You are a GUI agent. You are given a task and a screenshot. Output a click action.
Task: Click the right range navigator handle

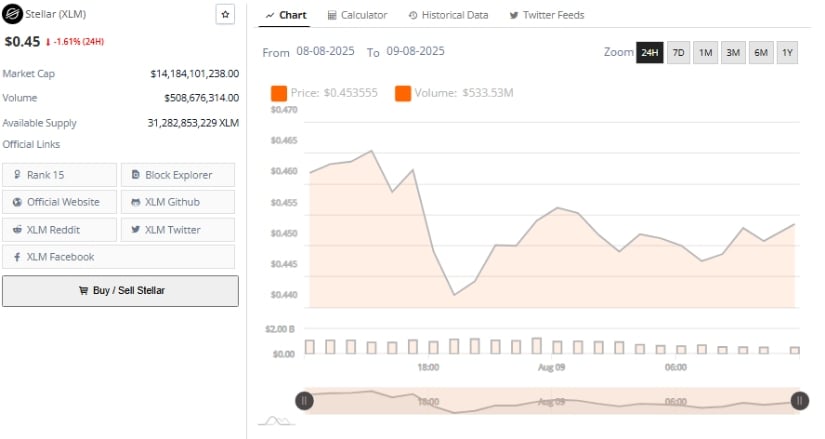tap(799, 401)
